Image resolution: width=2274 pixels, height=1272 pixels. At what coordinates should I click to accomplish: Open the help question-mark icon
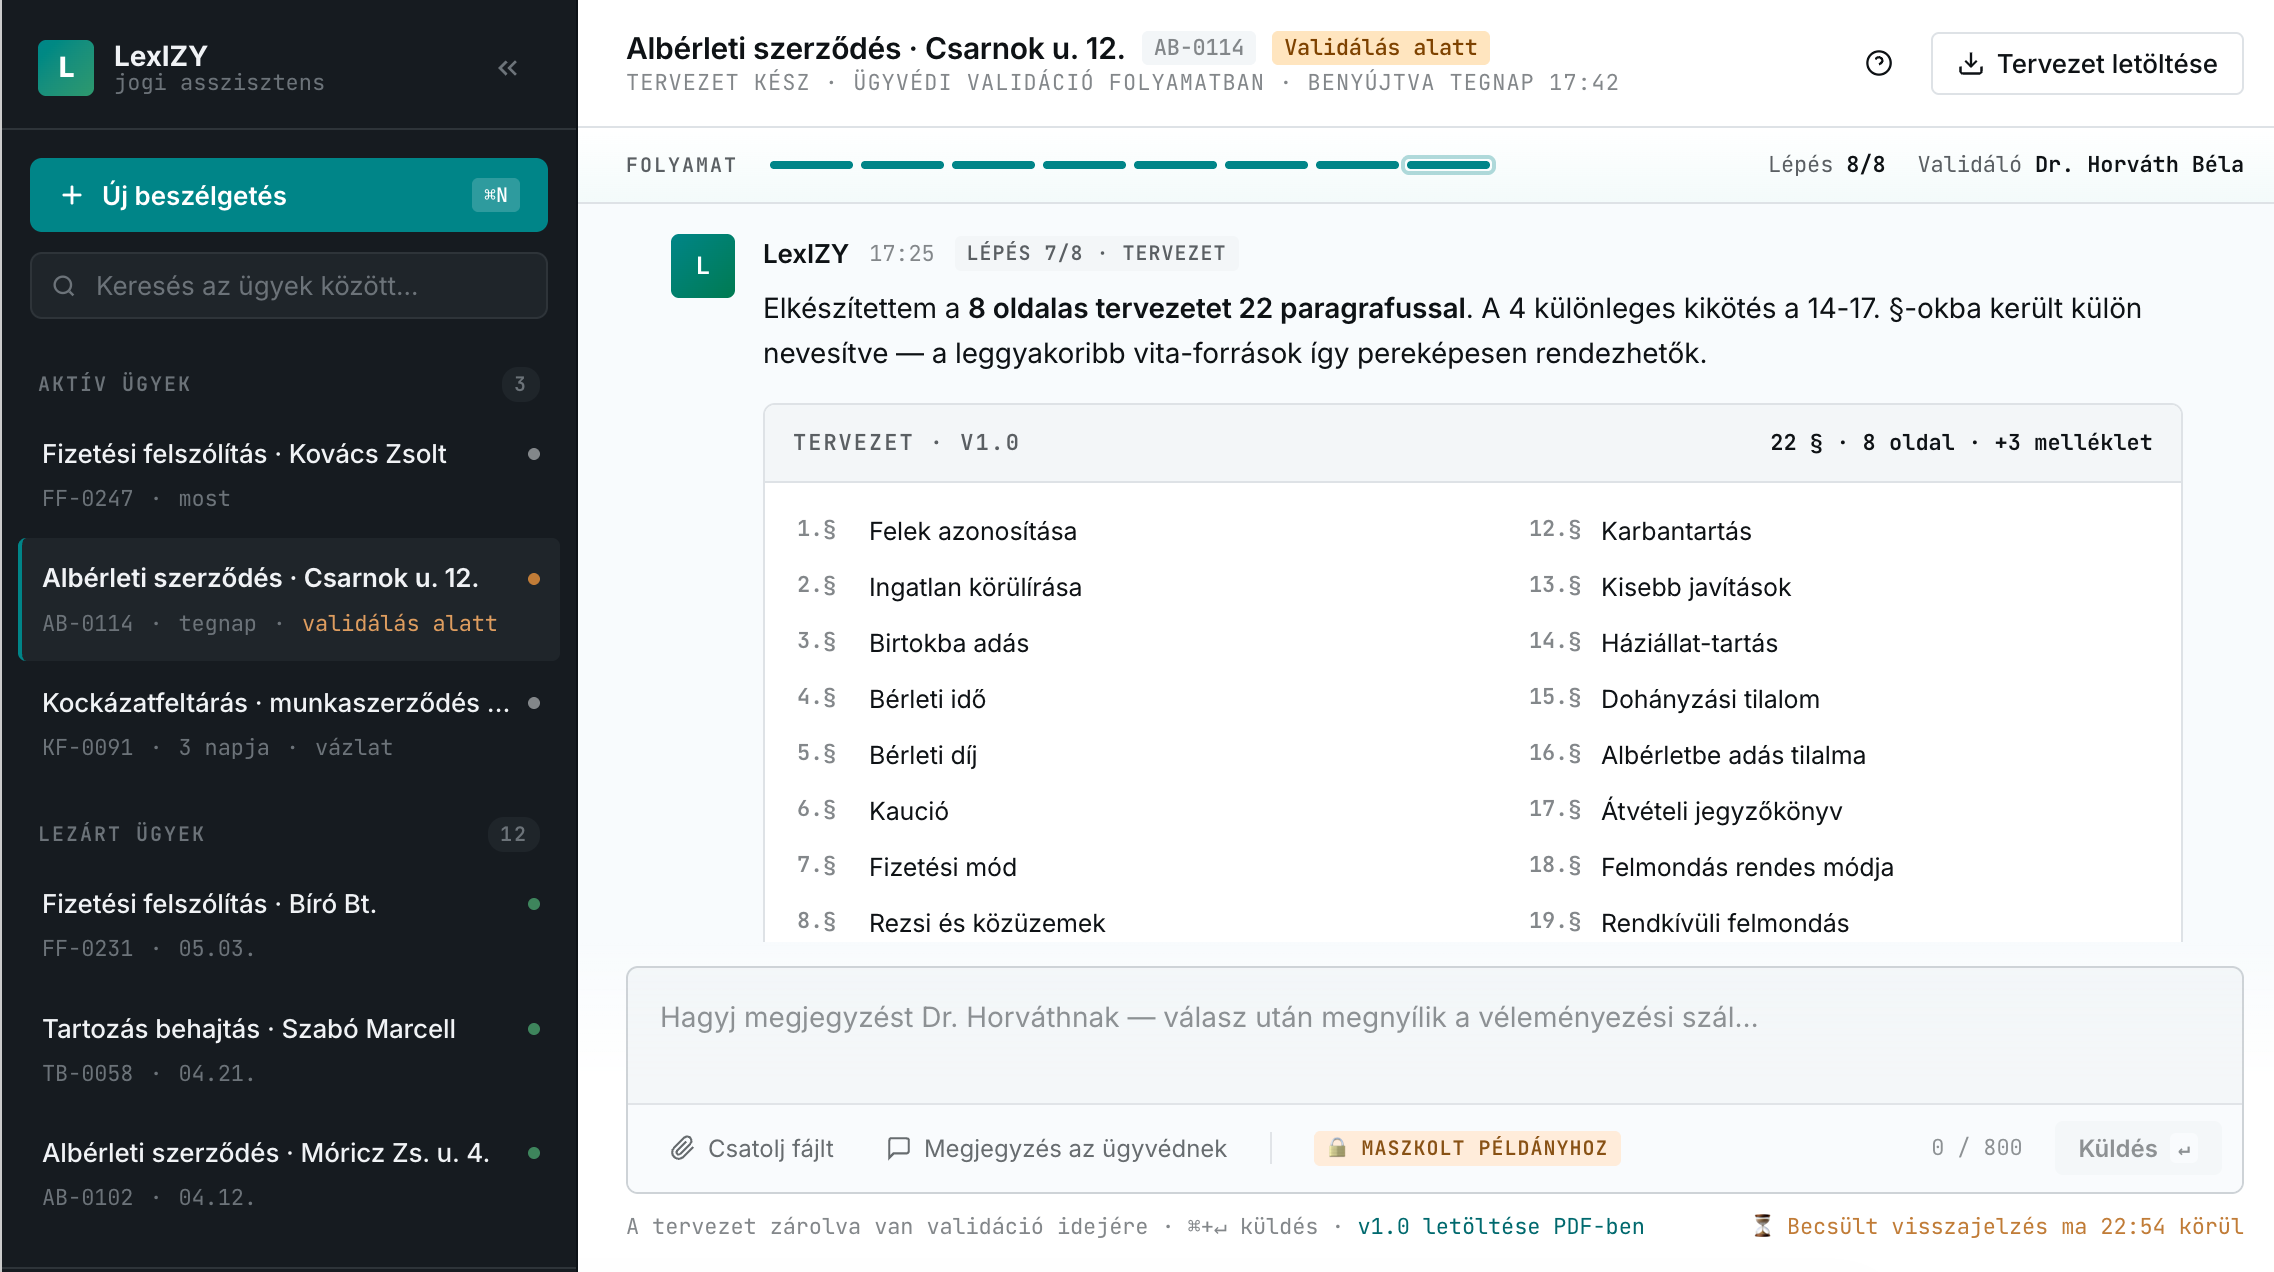coord(1879,64)
